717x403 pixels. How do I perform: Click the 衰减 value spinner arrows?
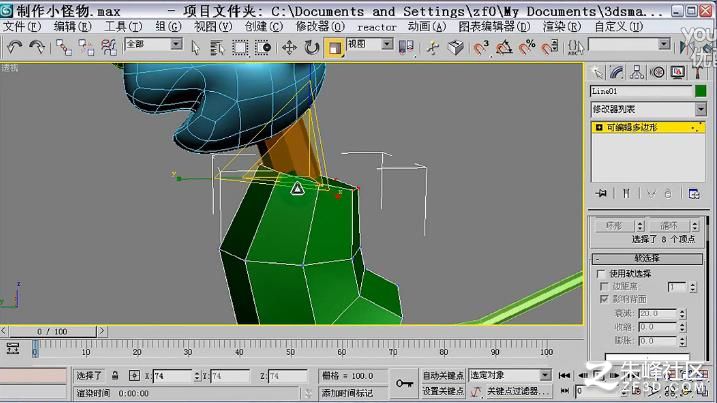point(682,314)
